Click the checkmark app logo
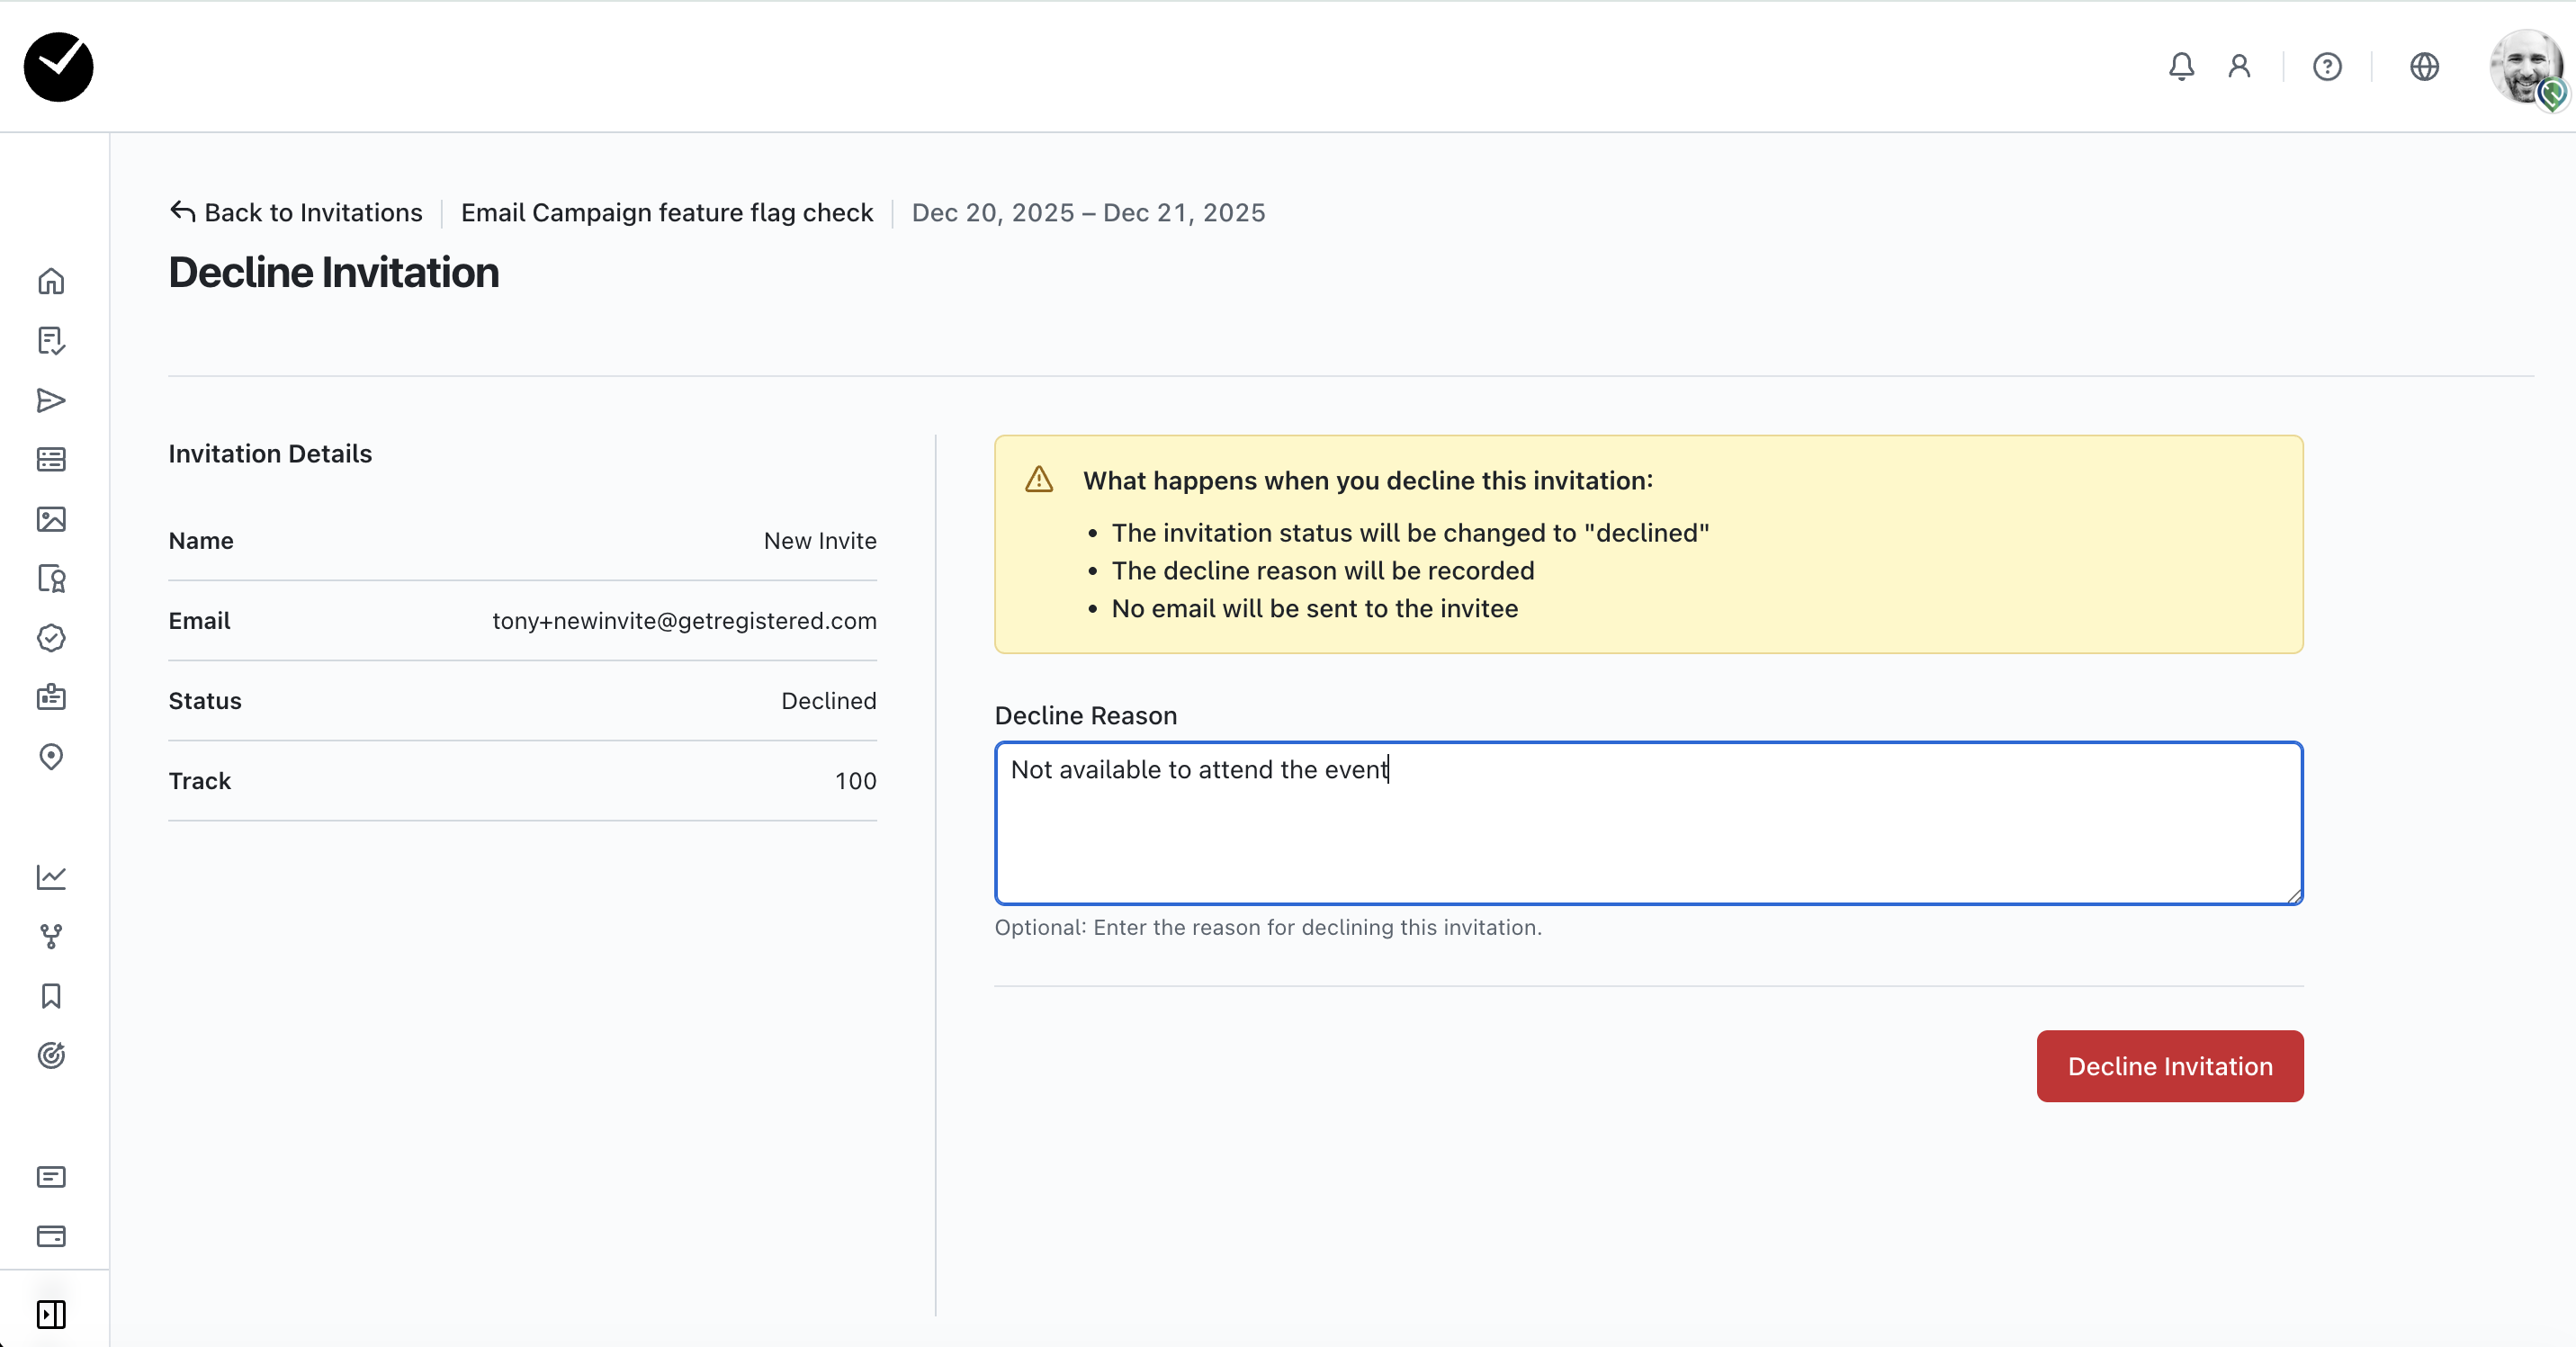This screenshot has width=2576, height=1347. (x=59, y=67)
